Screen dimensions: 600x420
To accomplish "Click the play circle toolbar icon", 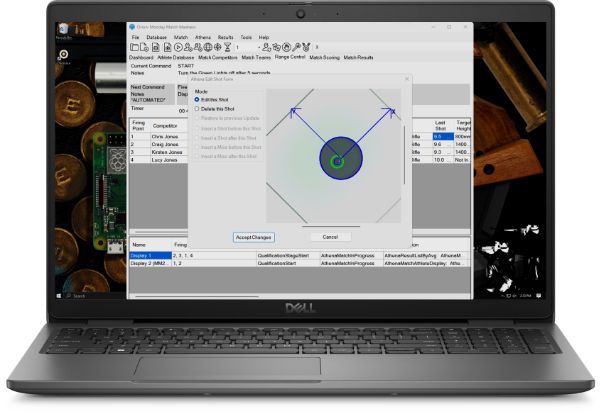I will [178, 47].
